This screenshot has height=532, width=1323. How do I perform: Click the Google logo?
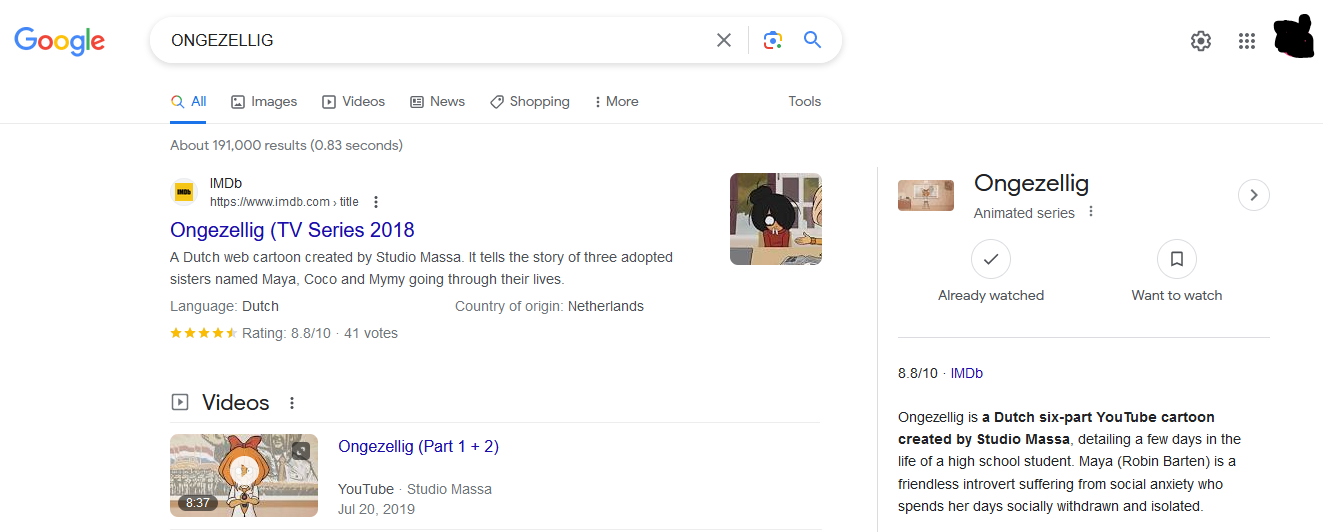(x=59, y=40)
